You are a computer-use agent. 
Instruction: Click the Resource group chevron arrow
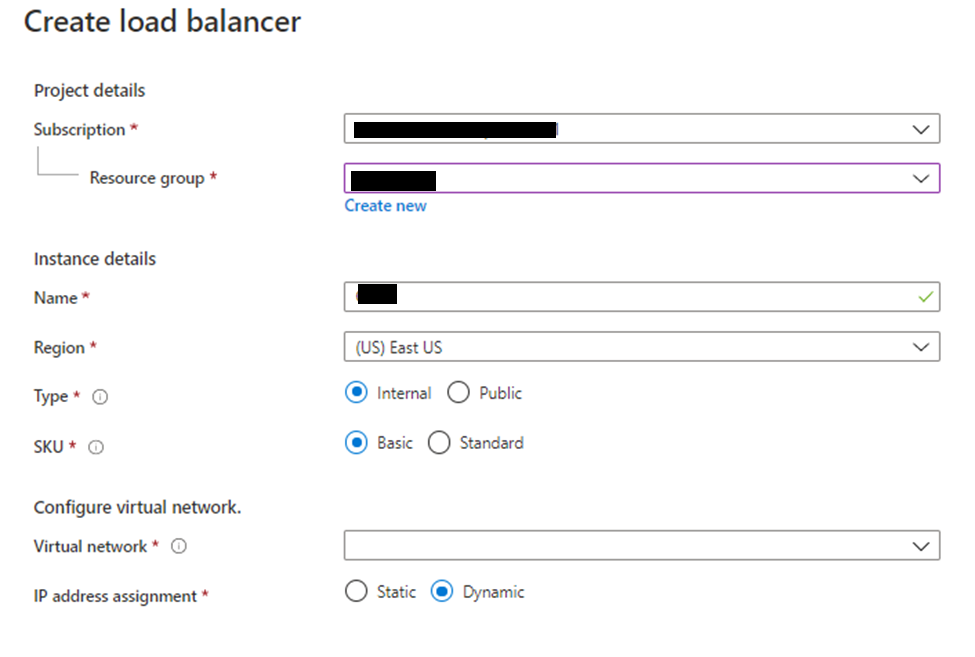click(921, 179)
